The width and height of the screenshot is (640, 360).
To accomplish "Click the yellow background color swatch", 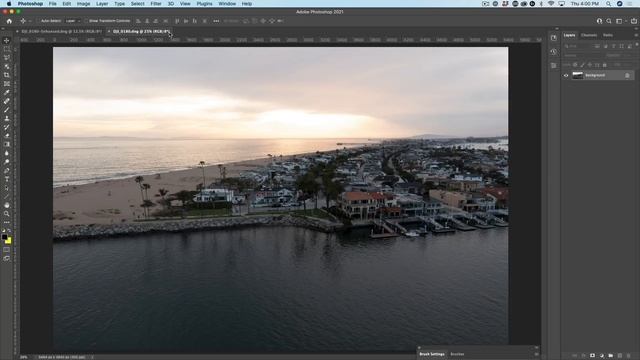I will (8, 240).
